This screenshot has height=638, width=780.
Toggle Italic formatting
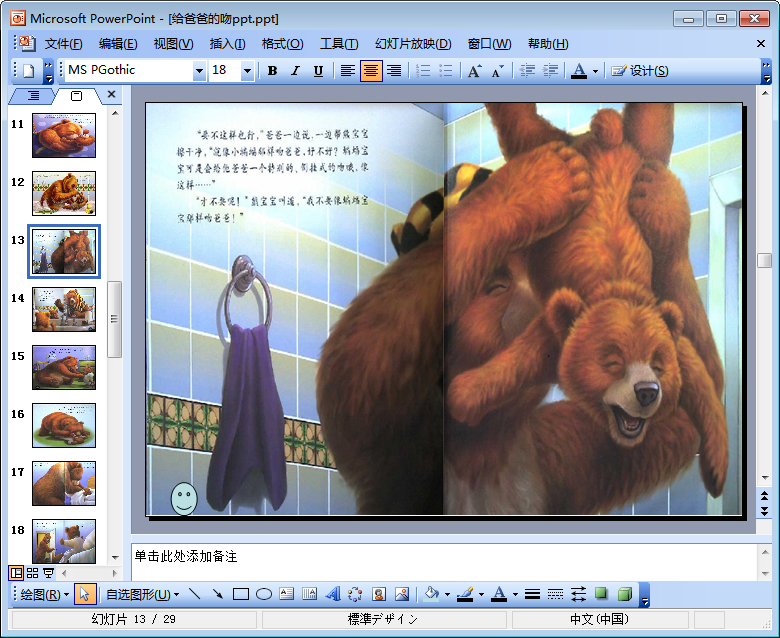click(x=295, y=71)
